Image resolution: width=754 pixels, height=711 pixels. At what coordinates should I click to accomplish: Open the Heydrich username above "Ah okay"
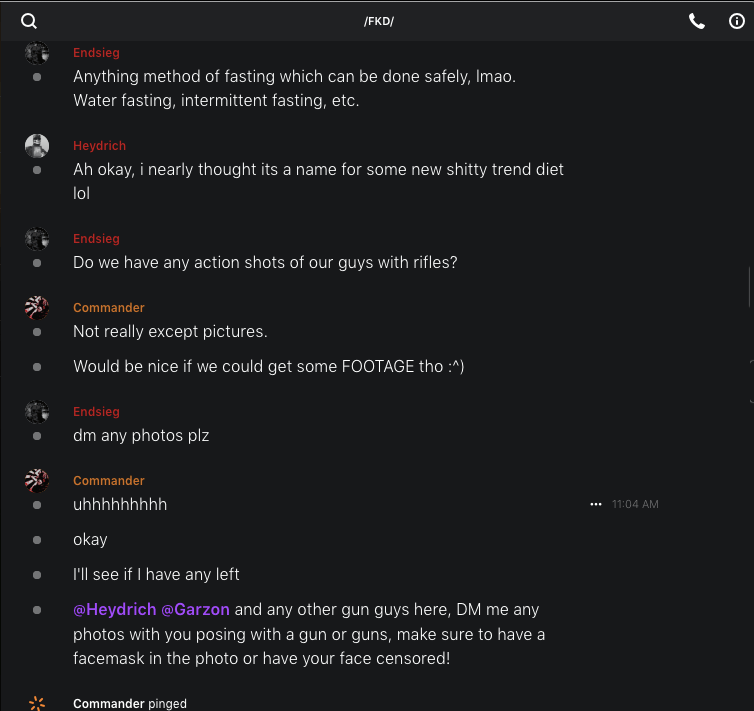click(x=99, y=146)
